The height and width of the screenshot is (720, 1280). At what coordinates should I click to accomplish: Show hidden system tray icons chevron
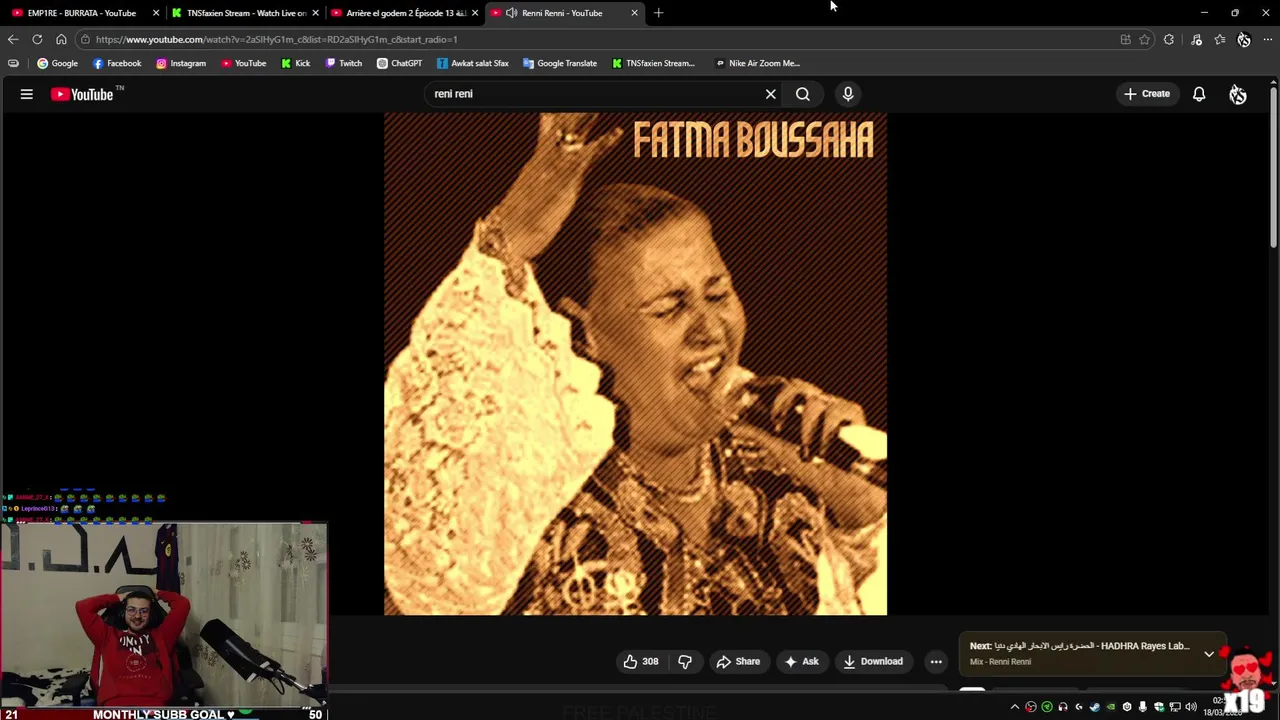1015,707
